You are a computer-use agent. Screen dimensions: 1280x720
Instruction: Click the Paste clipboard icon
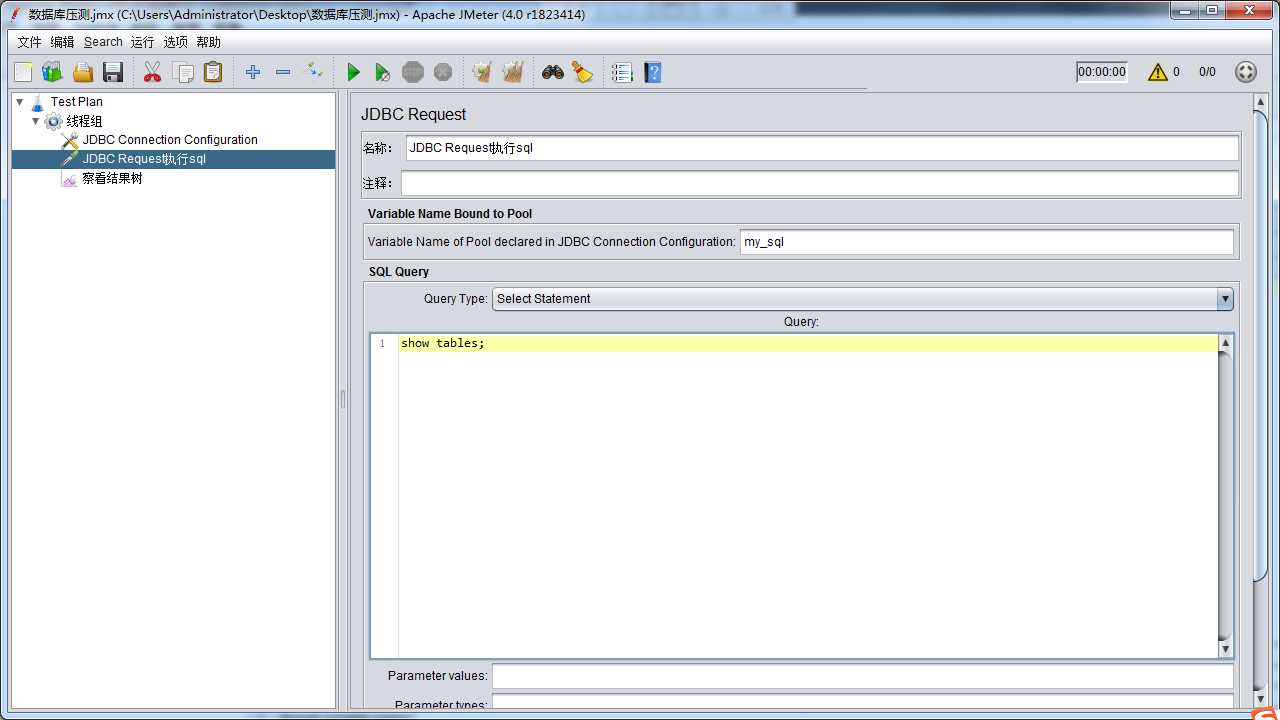point(213,72)
